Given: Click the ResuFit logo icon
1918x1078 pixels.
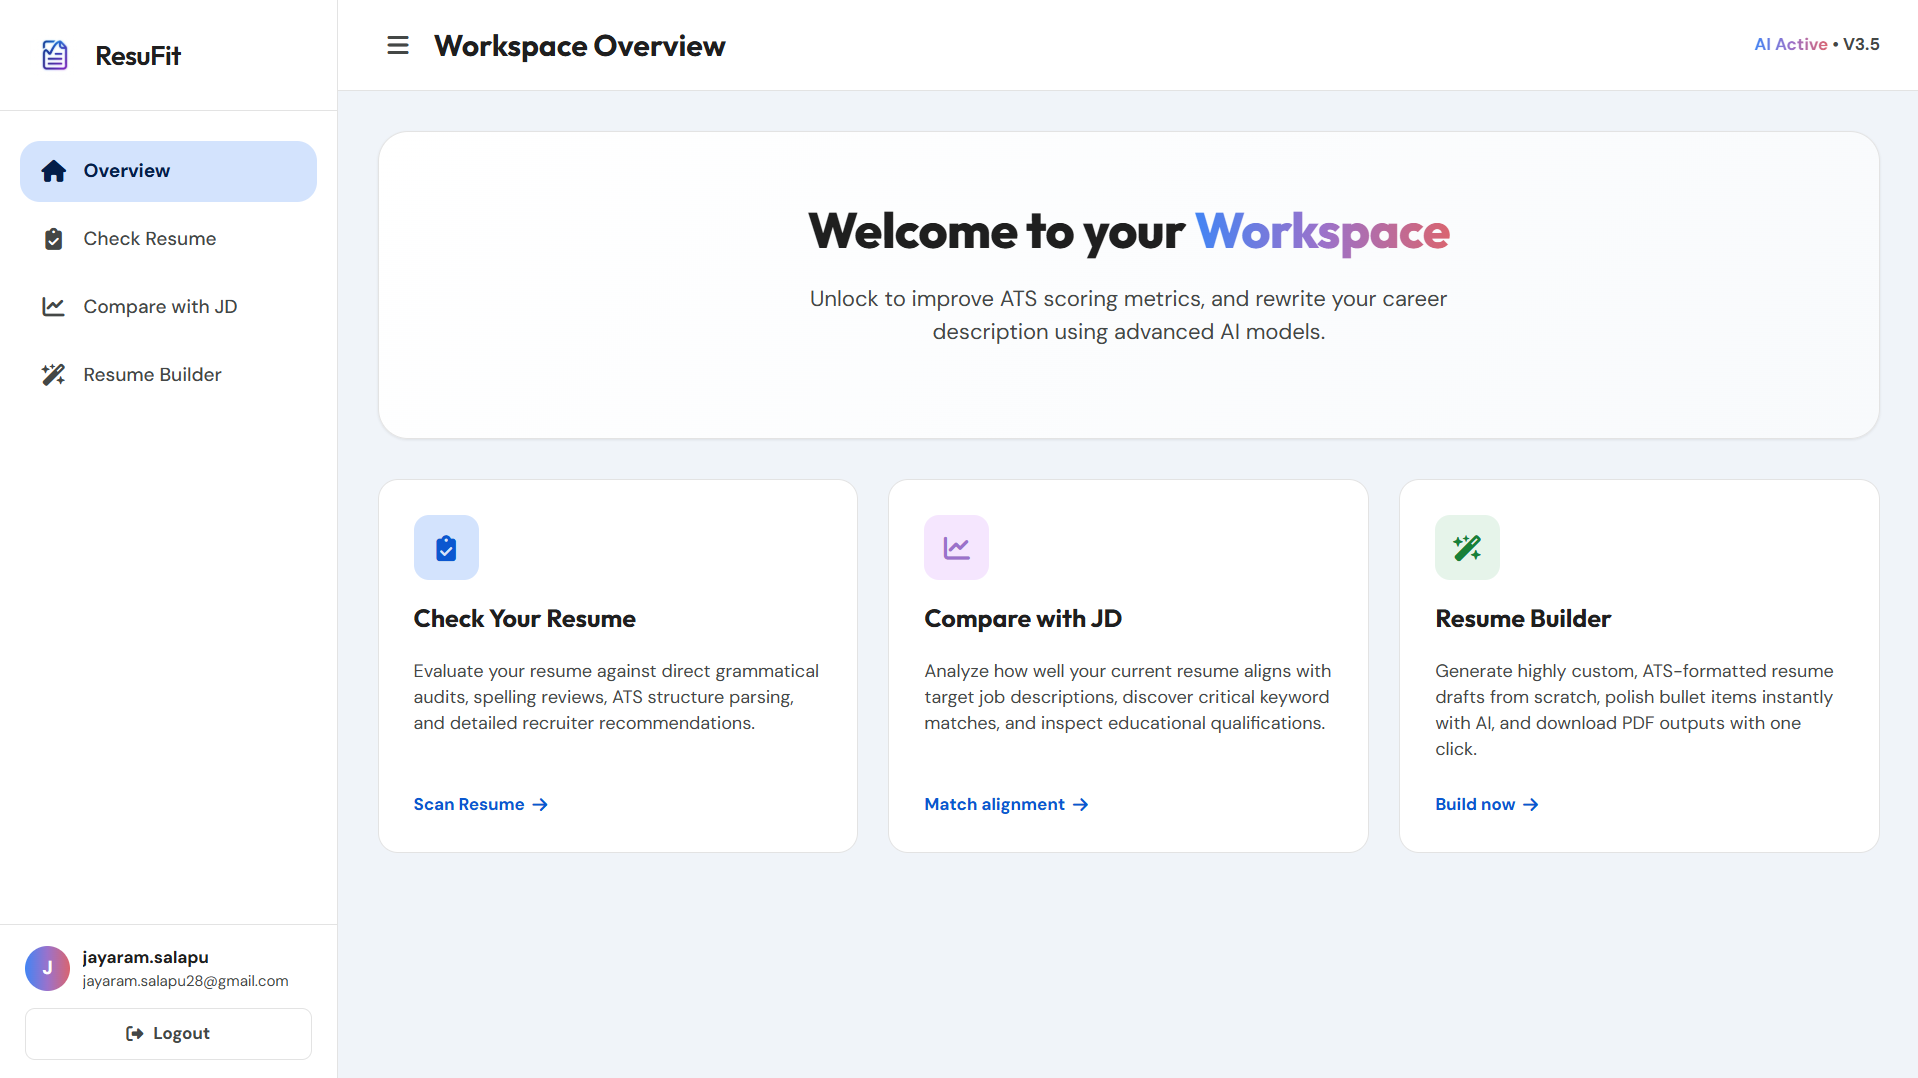Looking at the screenshot, I should coord(55,55).
